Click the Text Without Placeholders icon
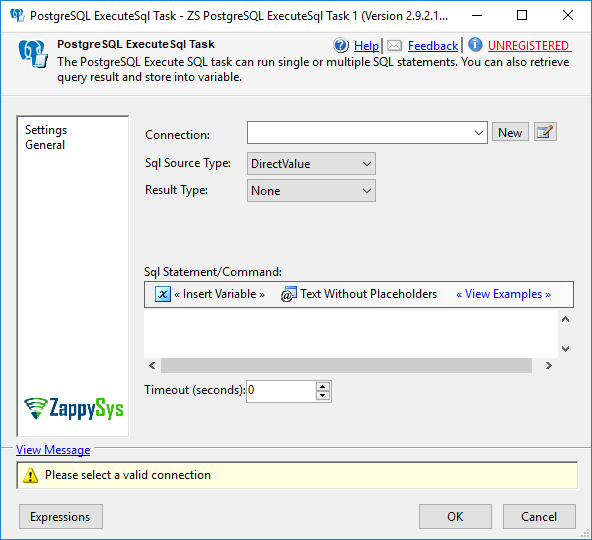This screenshot has height=540, width=592. pyautogui.click(x=288, y=294)
